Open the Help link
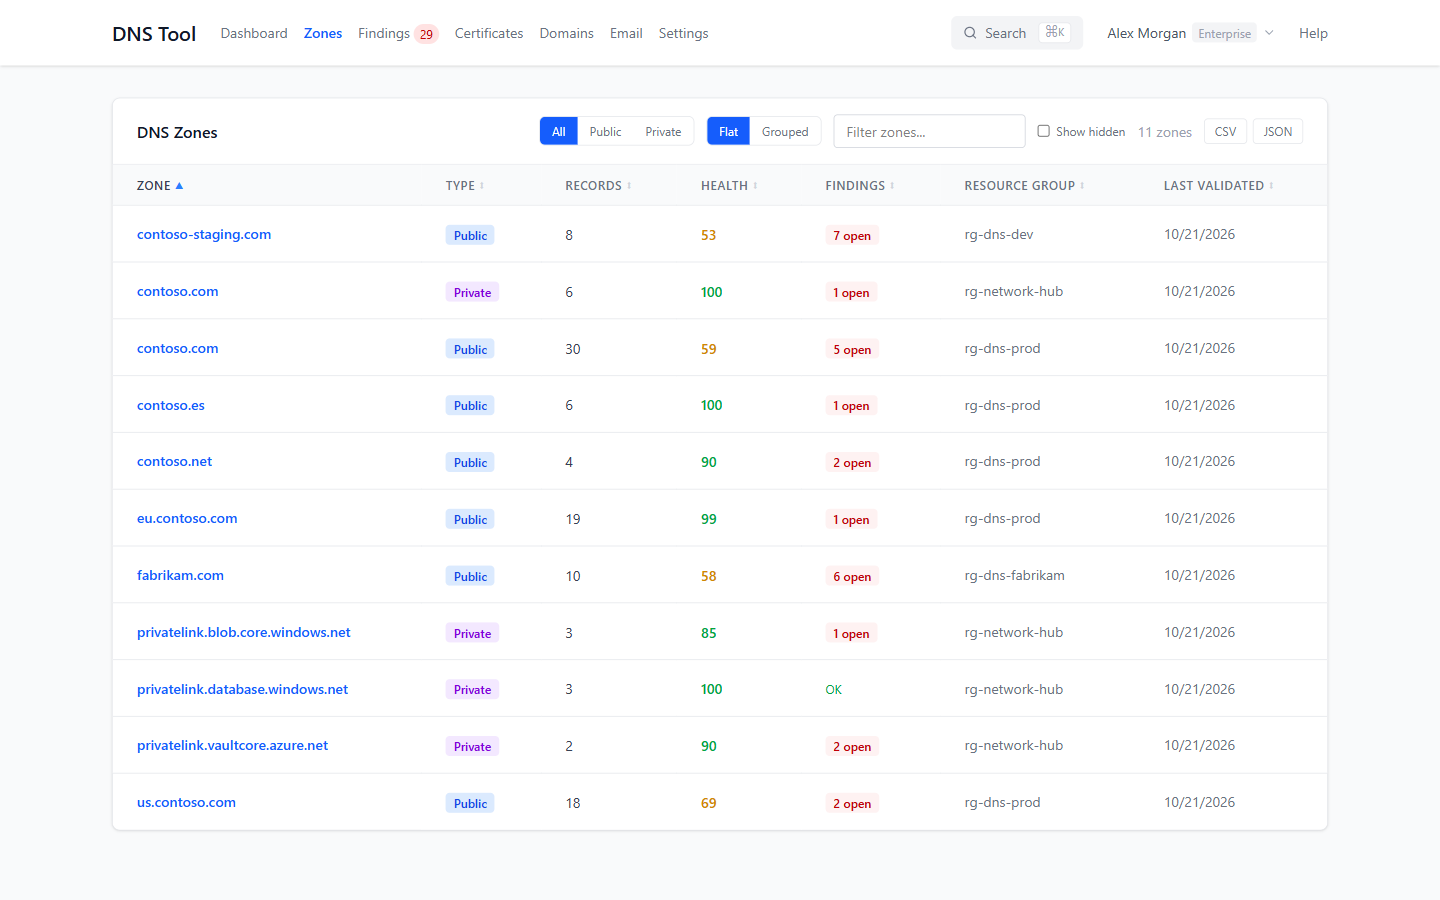 point(1313,33)
